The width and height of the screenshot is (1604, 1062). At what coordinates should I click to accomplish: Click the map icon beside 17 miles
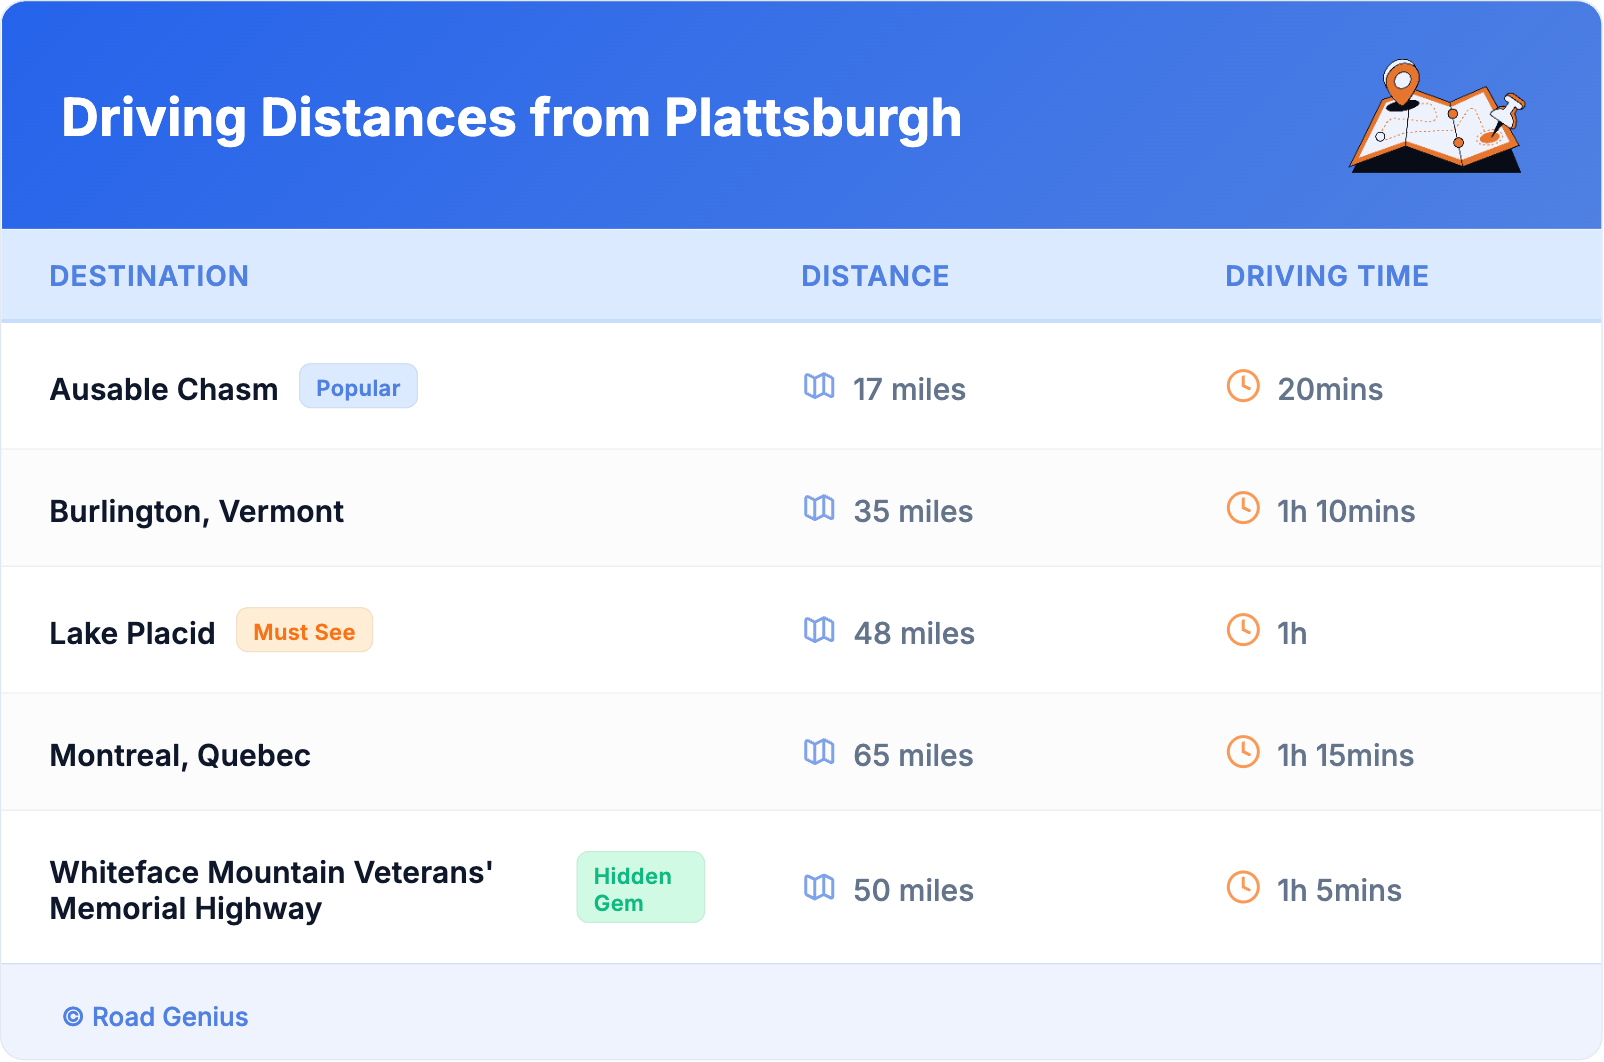click(819, 386)
